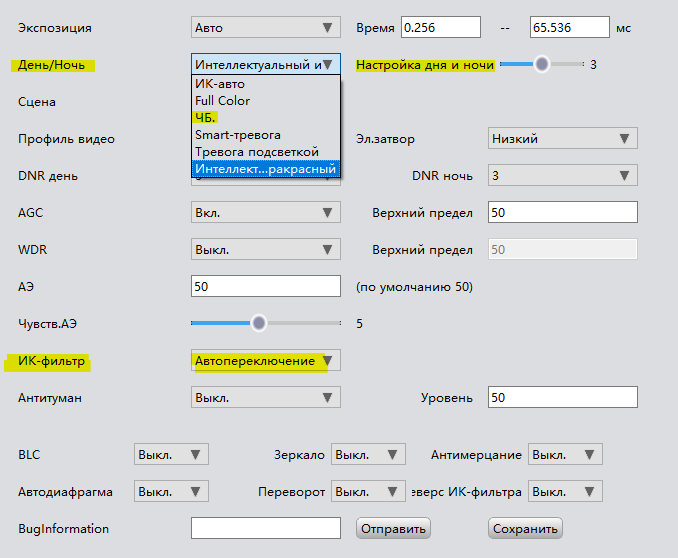Expand the Эл.затвор Низкий dropdown
This screenshot has width=678, height=558.
(x=562, y=139)
